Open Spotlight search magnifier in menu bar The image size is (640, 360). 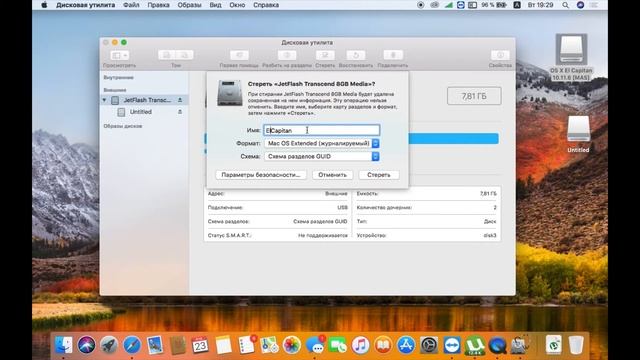tap(565, 5)
